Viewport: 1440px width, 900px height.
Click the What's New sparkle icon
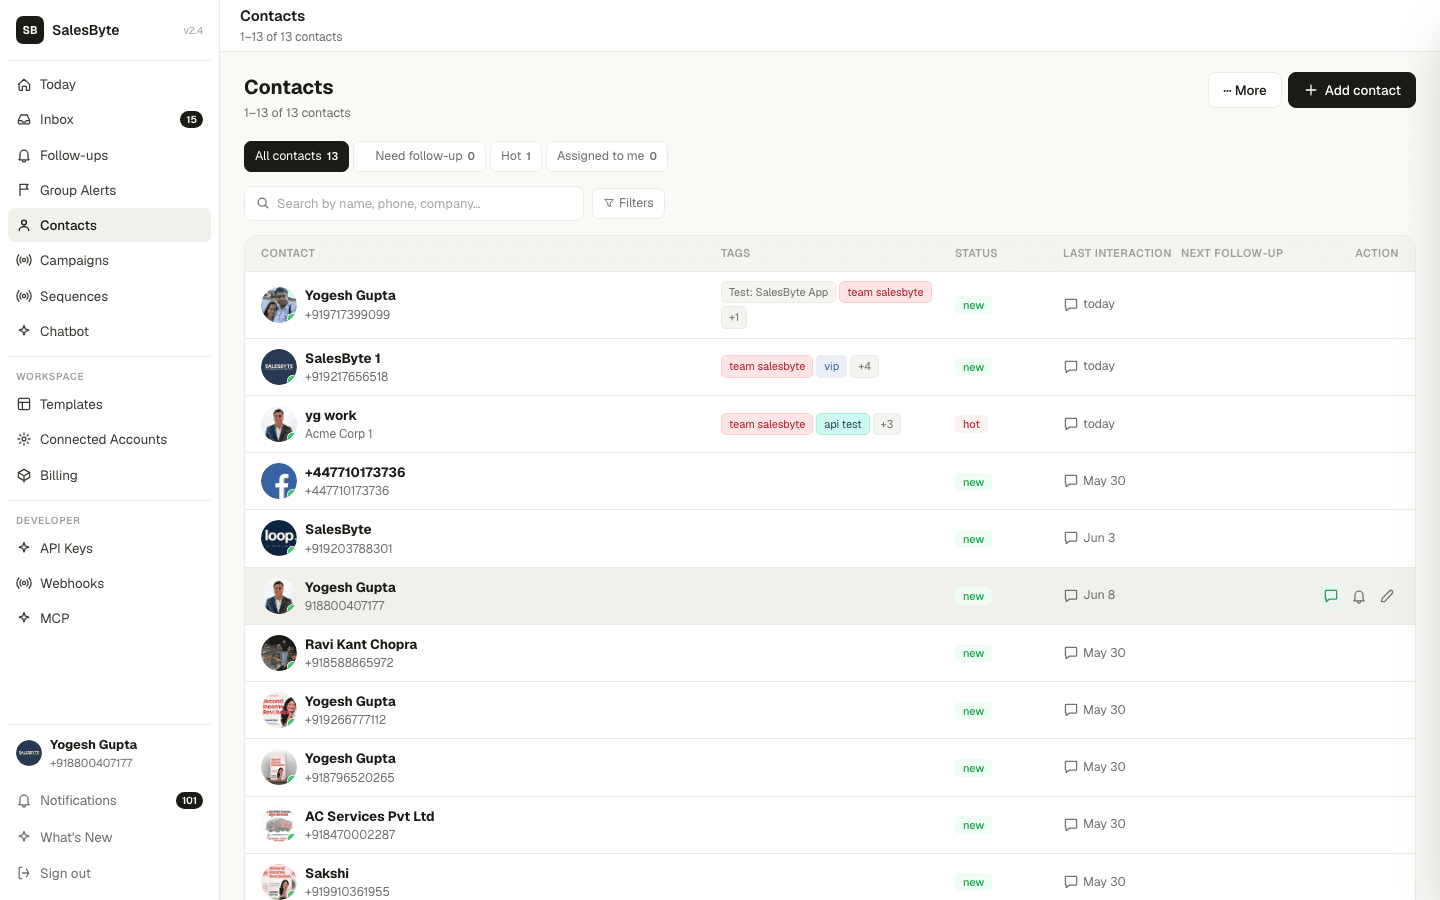(x=24, y=837)
